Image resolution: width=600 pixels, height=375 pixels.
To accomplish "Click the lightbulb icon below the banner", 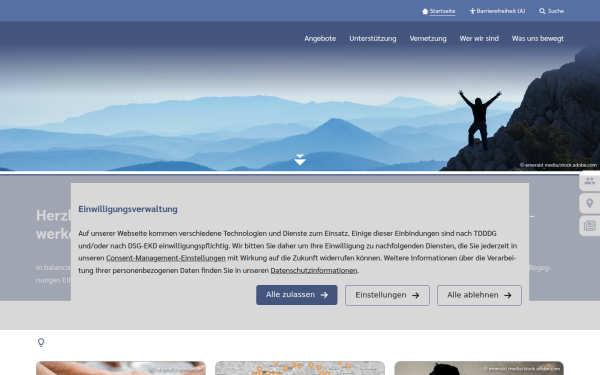I will click(x=41, y=342).
